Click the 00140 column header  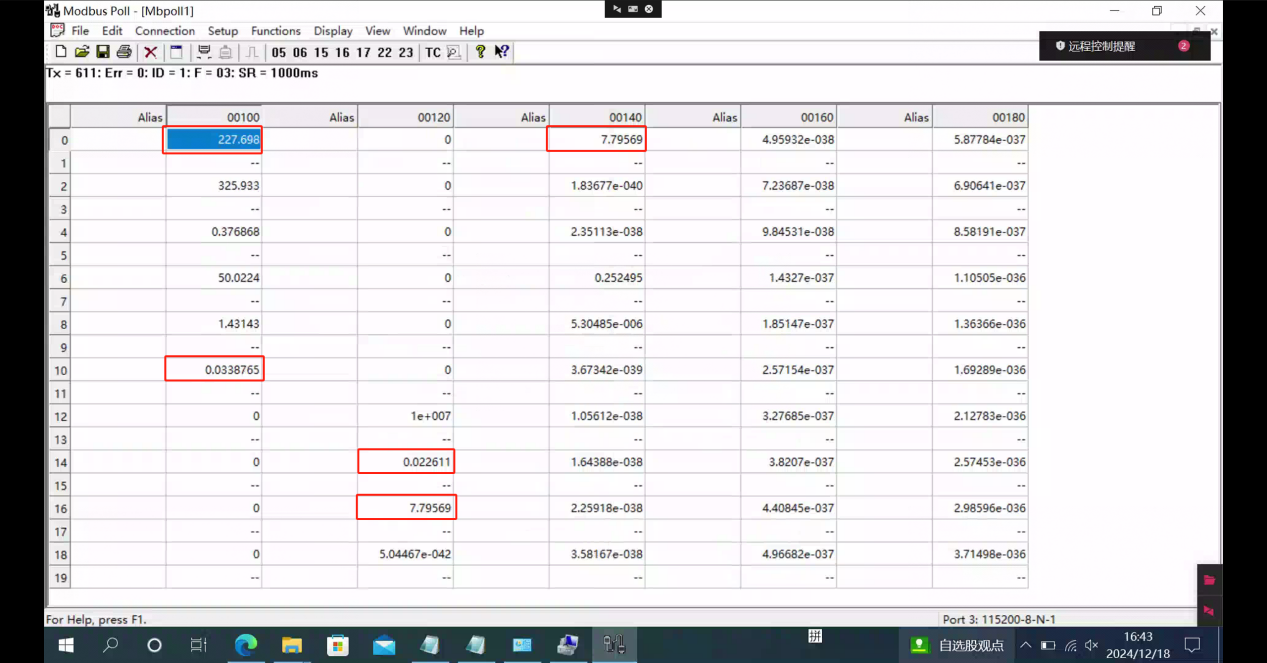[597, 117]
